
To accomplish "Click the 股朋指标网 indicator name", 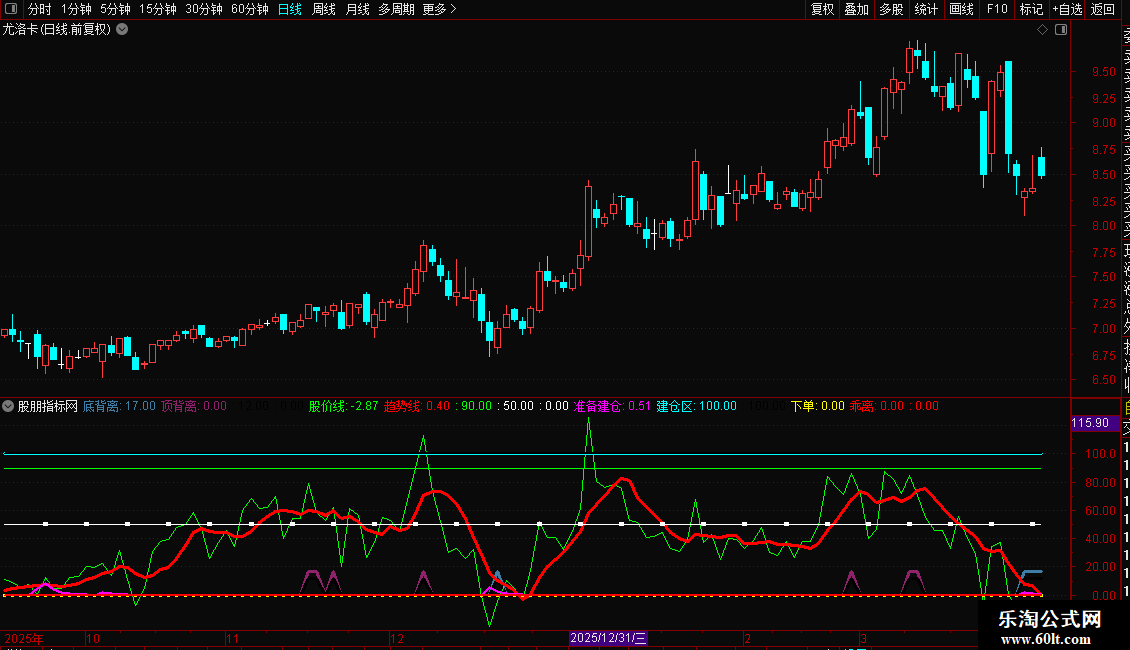I will point(48,406).
